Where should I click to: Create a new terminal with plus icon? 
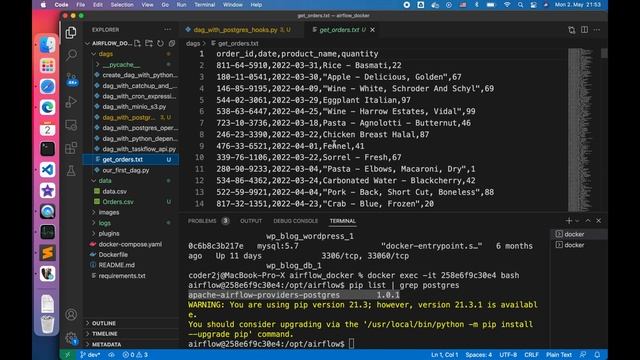569,220
